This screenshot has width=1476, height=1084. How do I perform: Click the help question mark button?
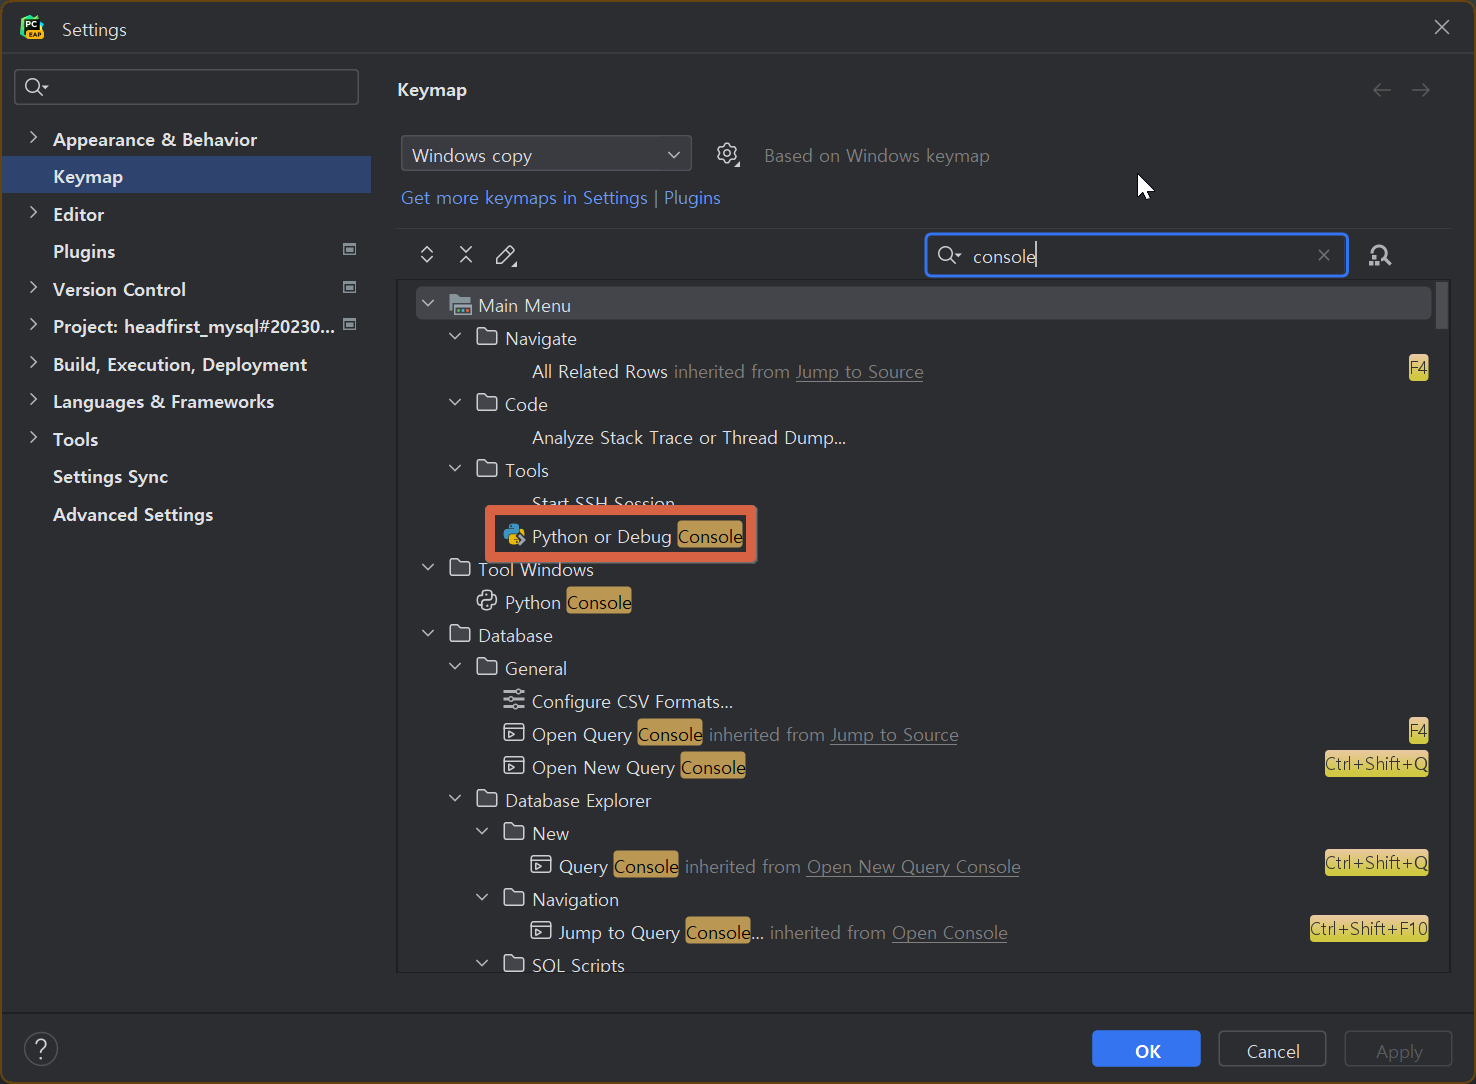point(41,1049)
